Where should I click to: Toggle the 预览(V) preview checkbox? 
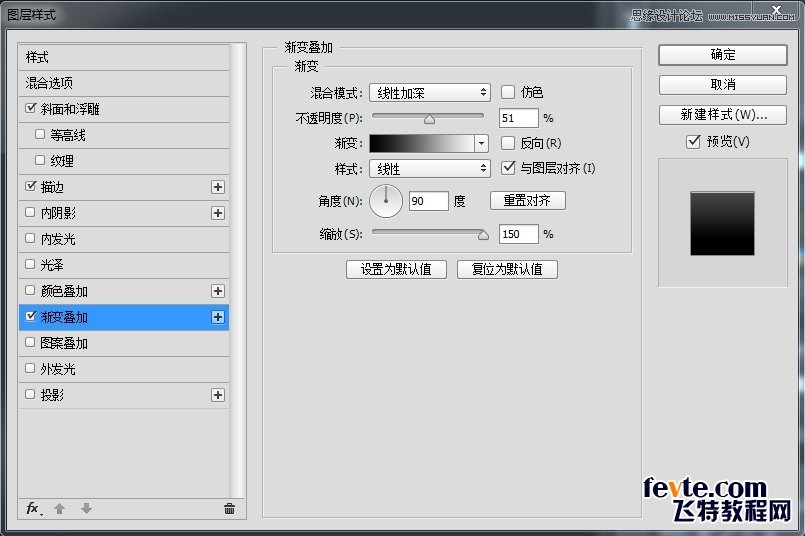pyautogui.click(x=693, y=141)
